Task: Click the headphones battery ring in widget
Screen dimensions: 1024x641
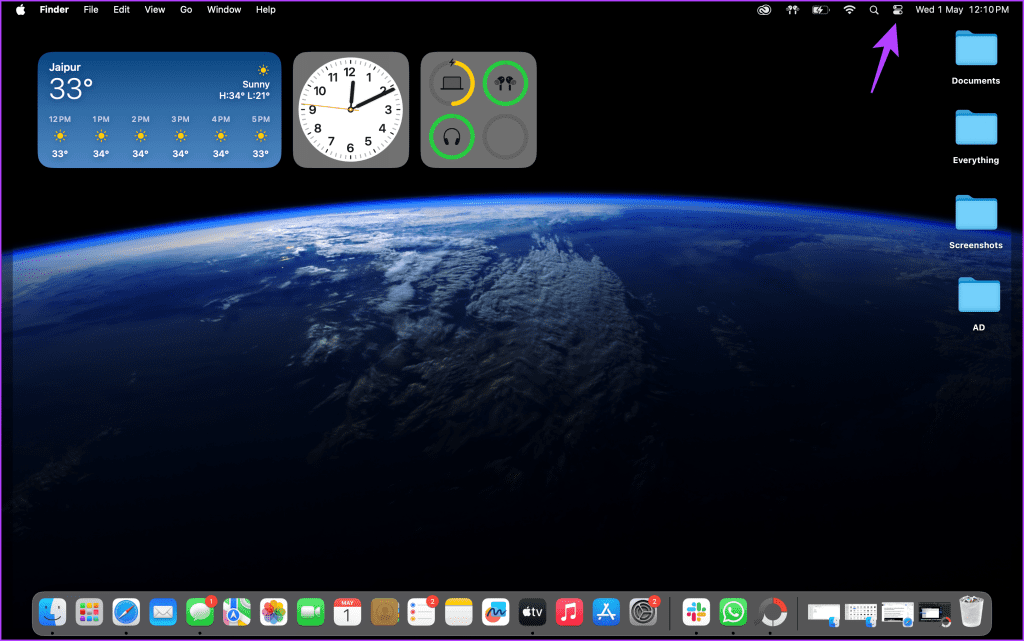Action: pyautogui.click(x=452, y=137)
